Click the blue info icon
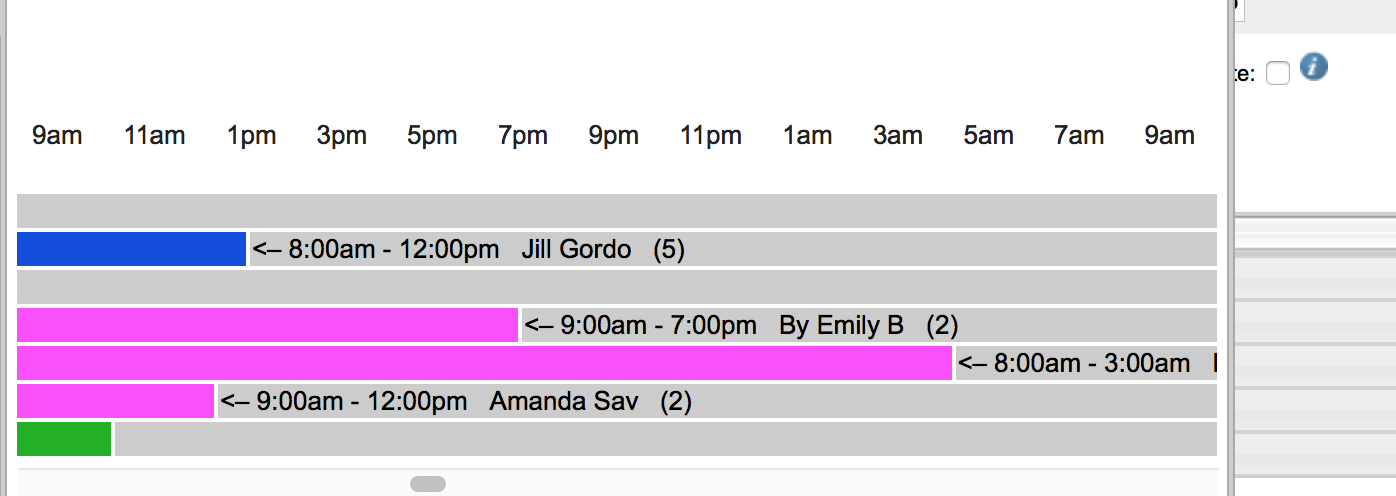Viewport: 1396px width, 496px height. pos(1314,67)
